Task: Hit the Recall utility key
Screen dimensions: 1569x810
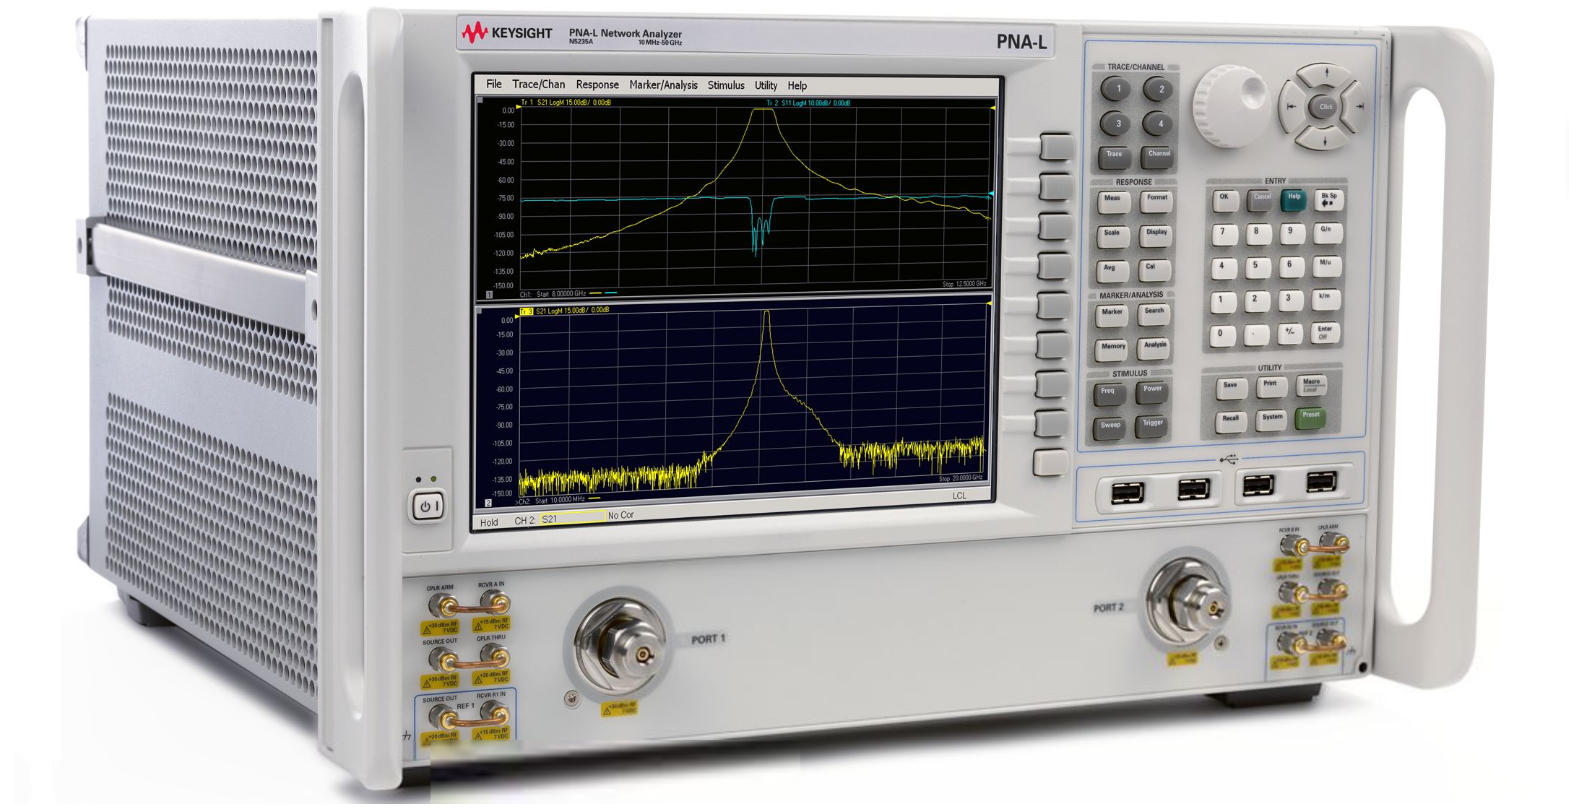Action: [x=1230, y=421]
